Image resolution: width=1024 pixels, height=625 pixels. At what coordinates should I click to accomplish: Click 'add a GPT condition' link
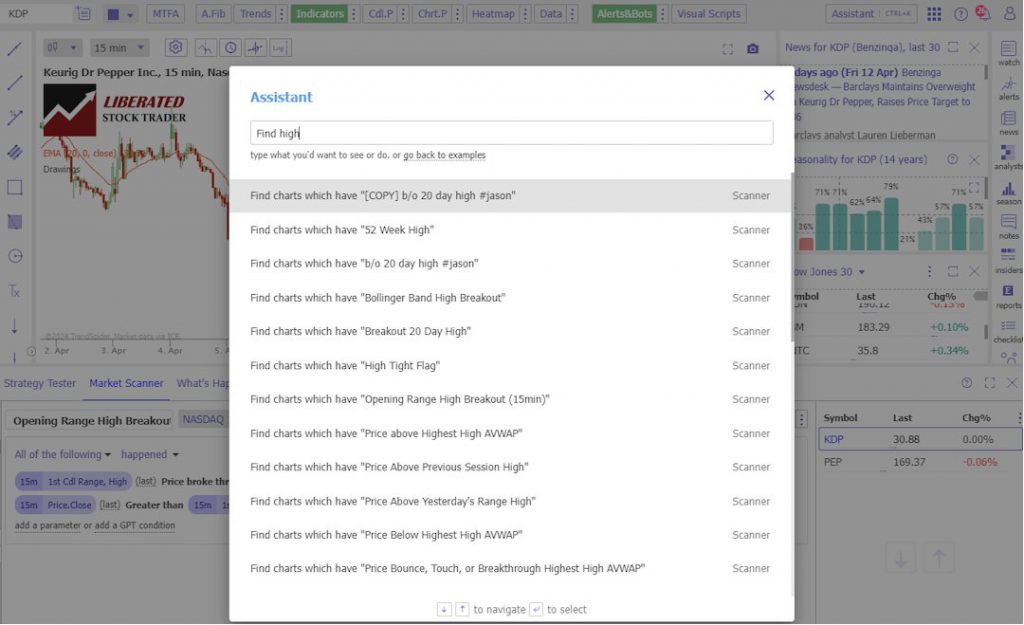pyautogui.click(x=135, y=525)
